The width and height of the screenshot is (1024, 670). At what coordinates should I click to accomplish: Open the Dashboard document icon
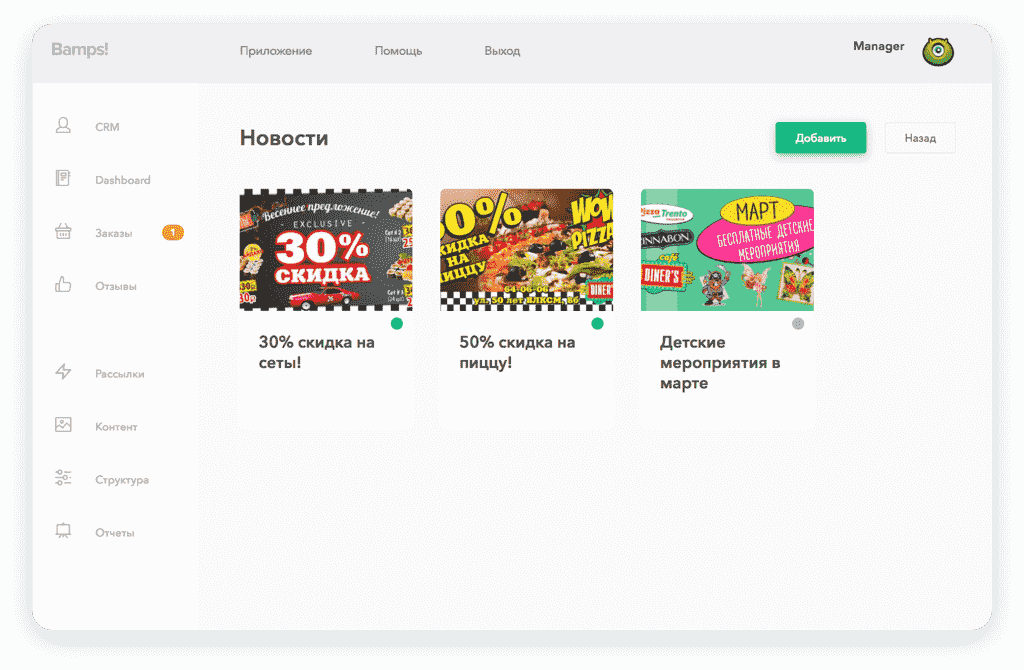(x=63, y=179)
